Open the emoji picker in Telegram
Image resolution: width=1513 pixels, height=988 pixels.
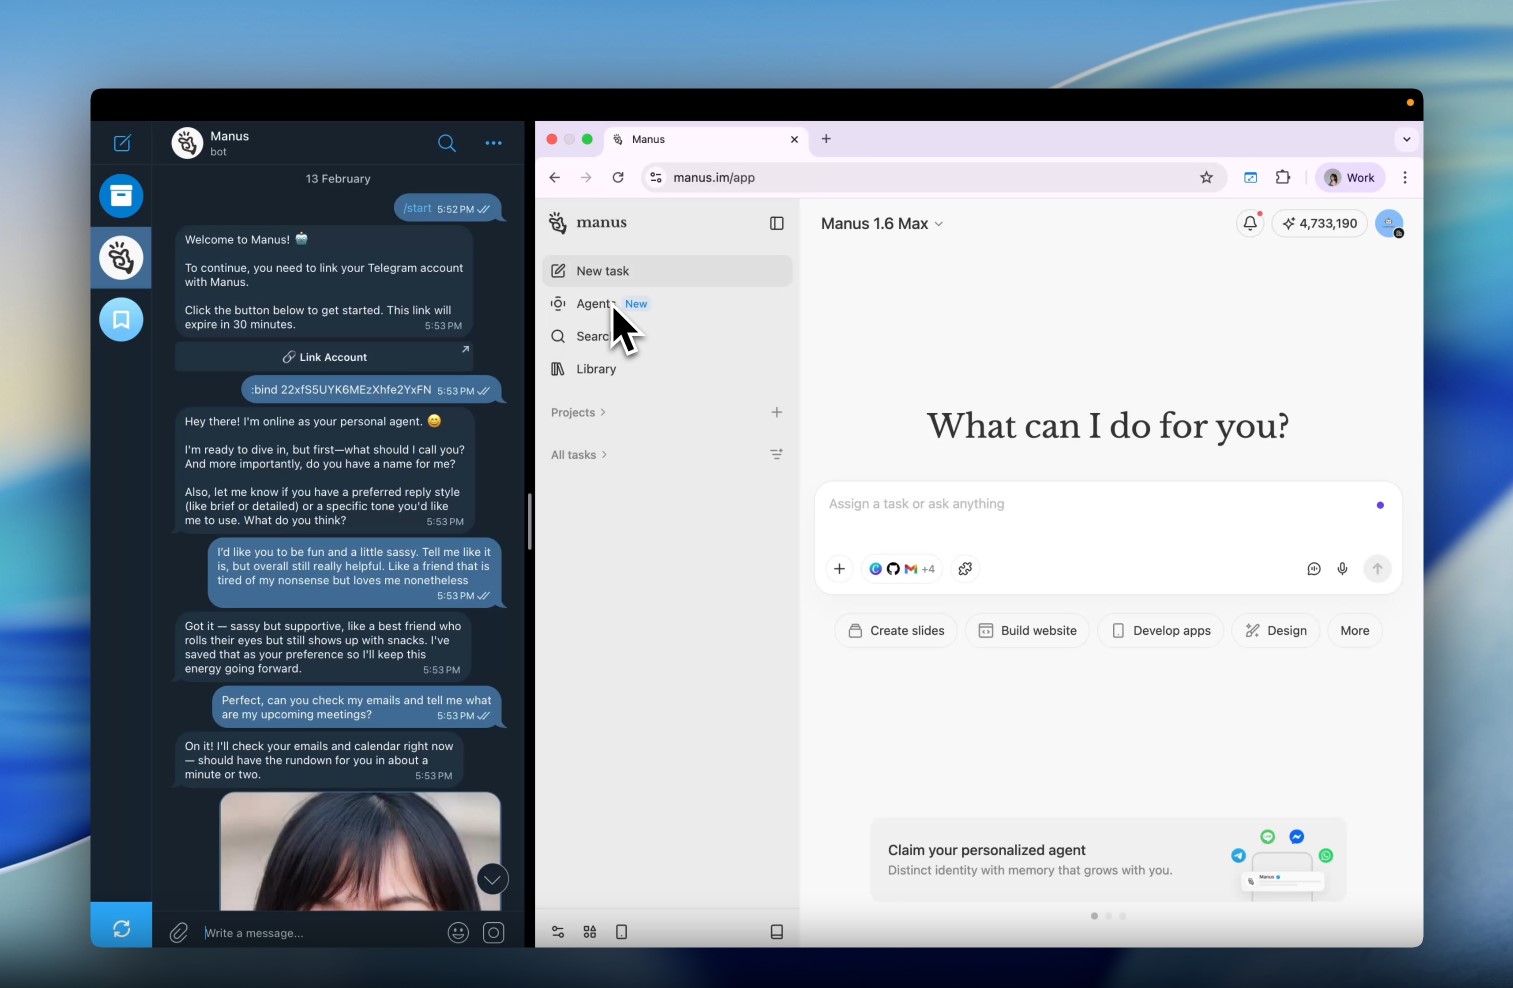(458, 933)
